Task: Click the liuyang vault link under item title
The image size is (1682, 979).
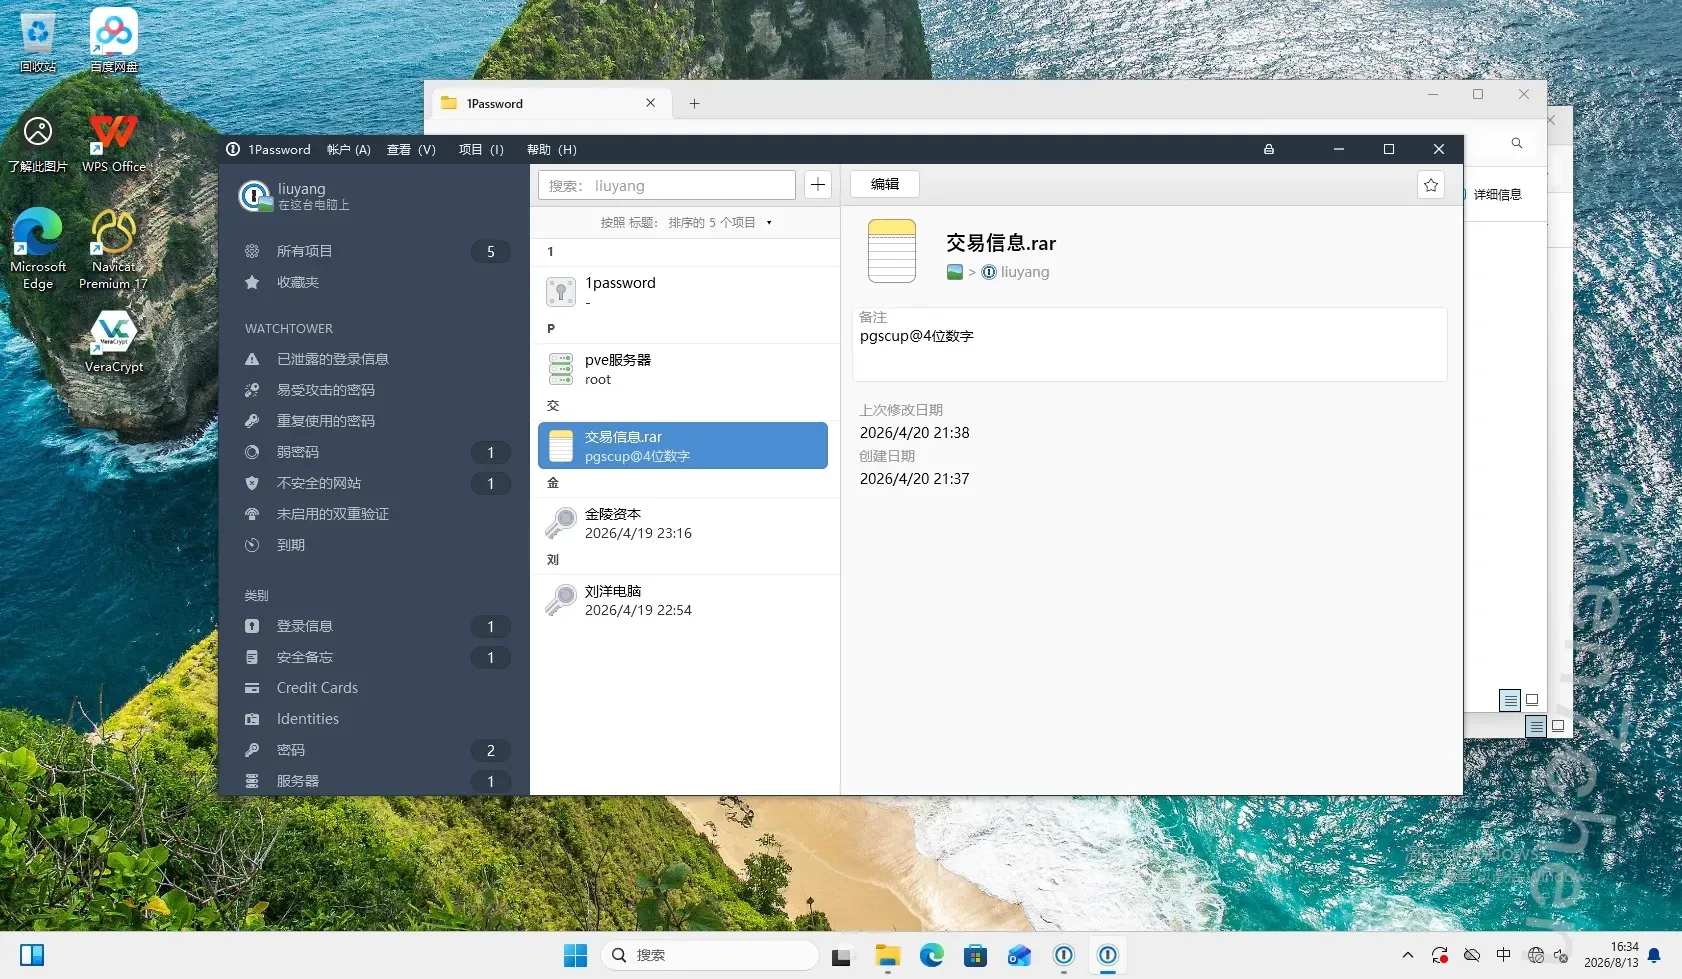Action: point(1016,272)
